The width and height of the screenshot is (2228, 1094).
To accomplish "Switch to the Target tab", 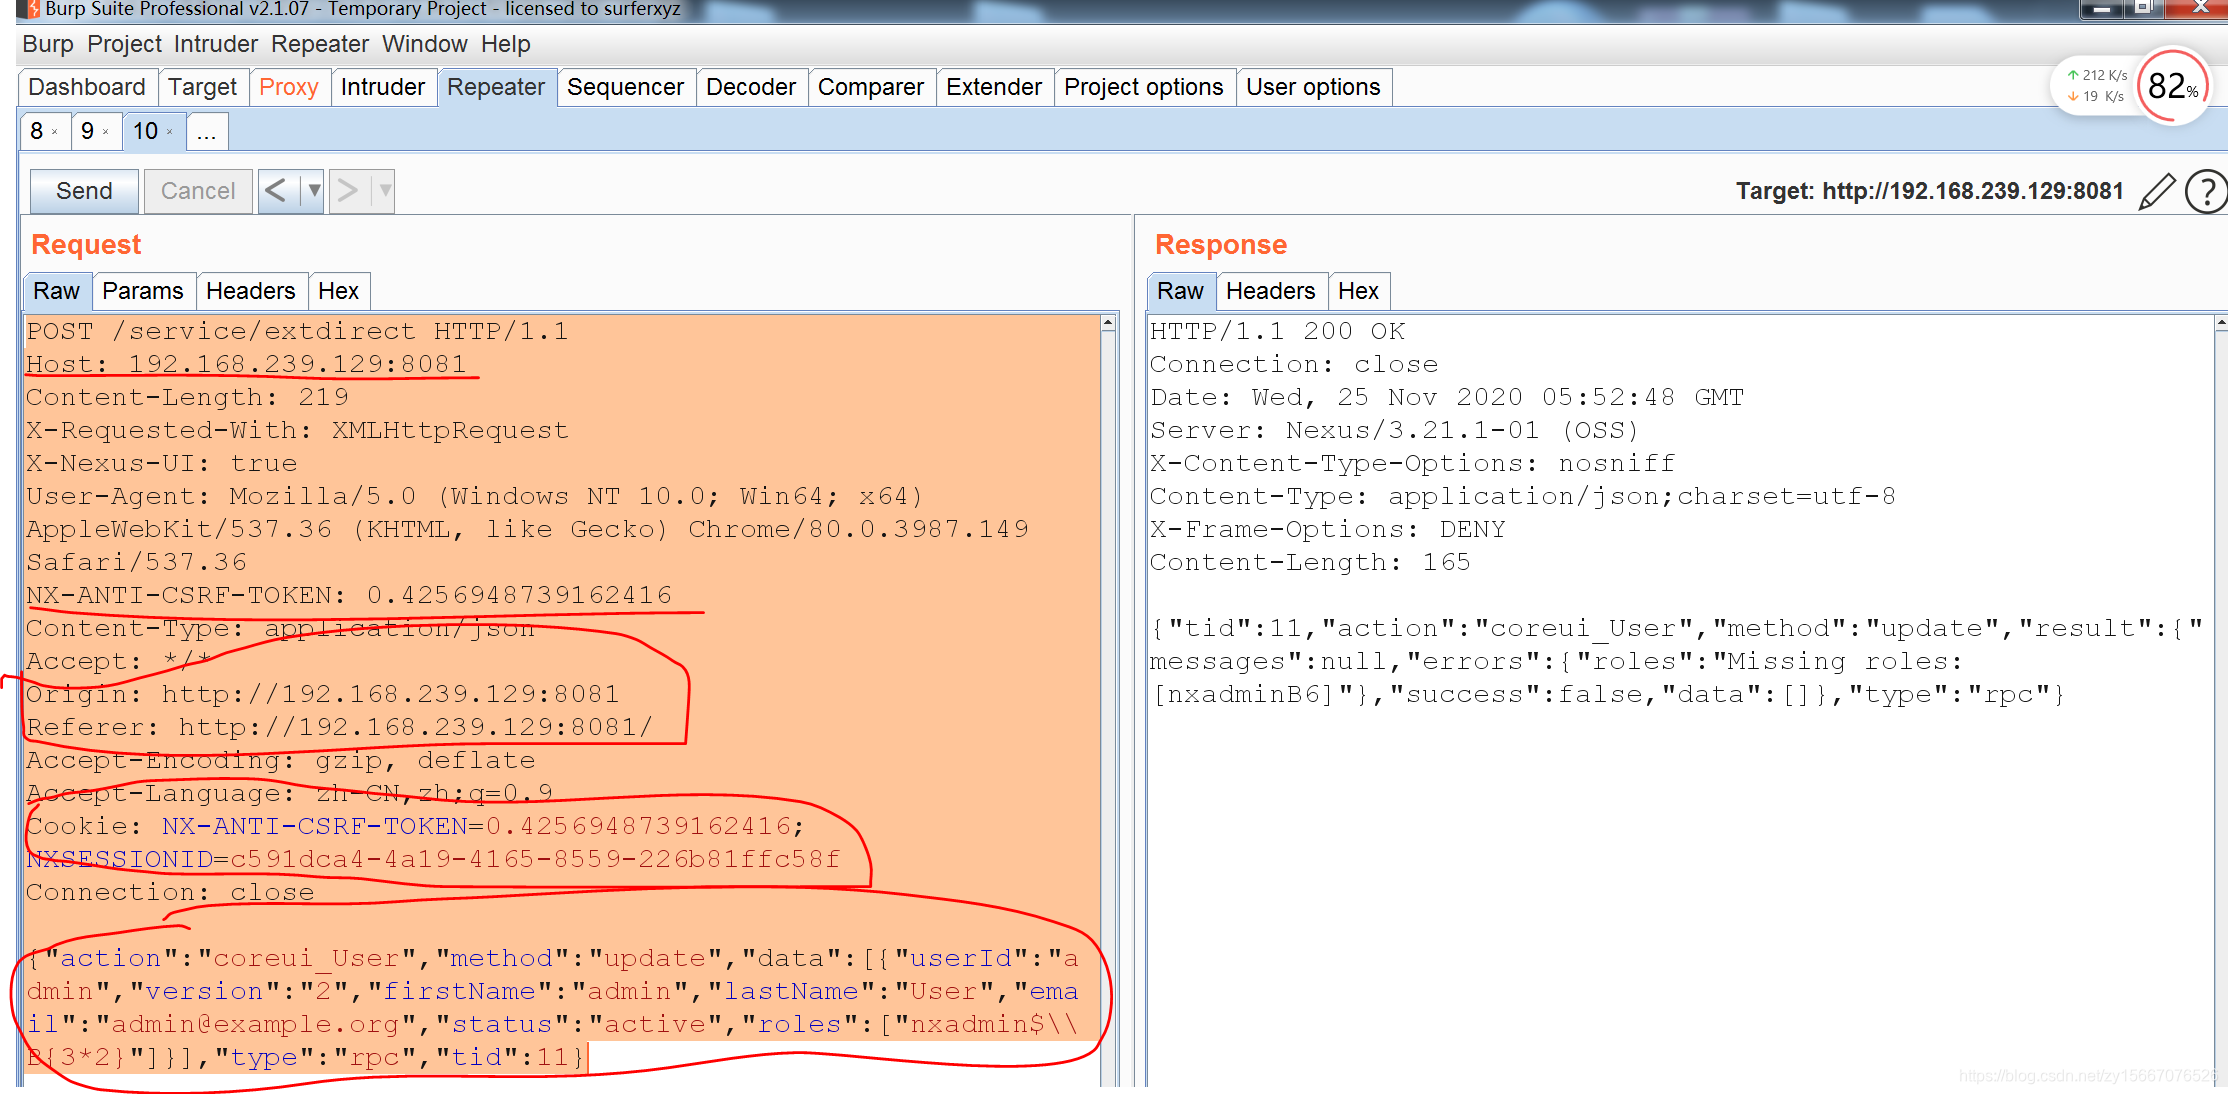I will tap(203, 87).
